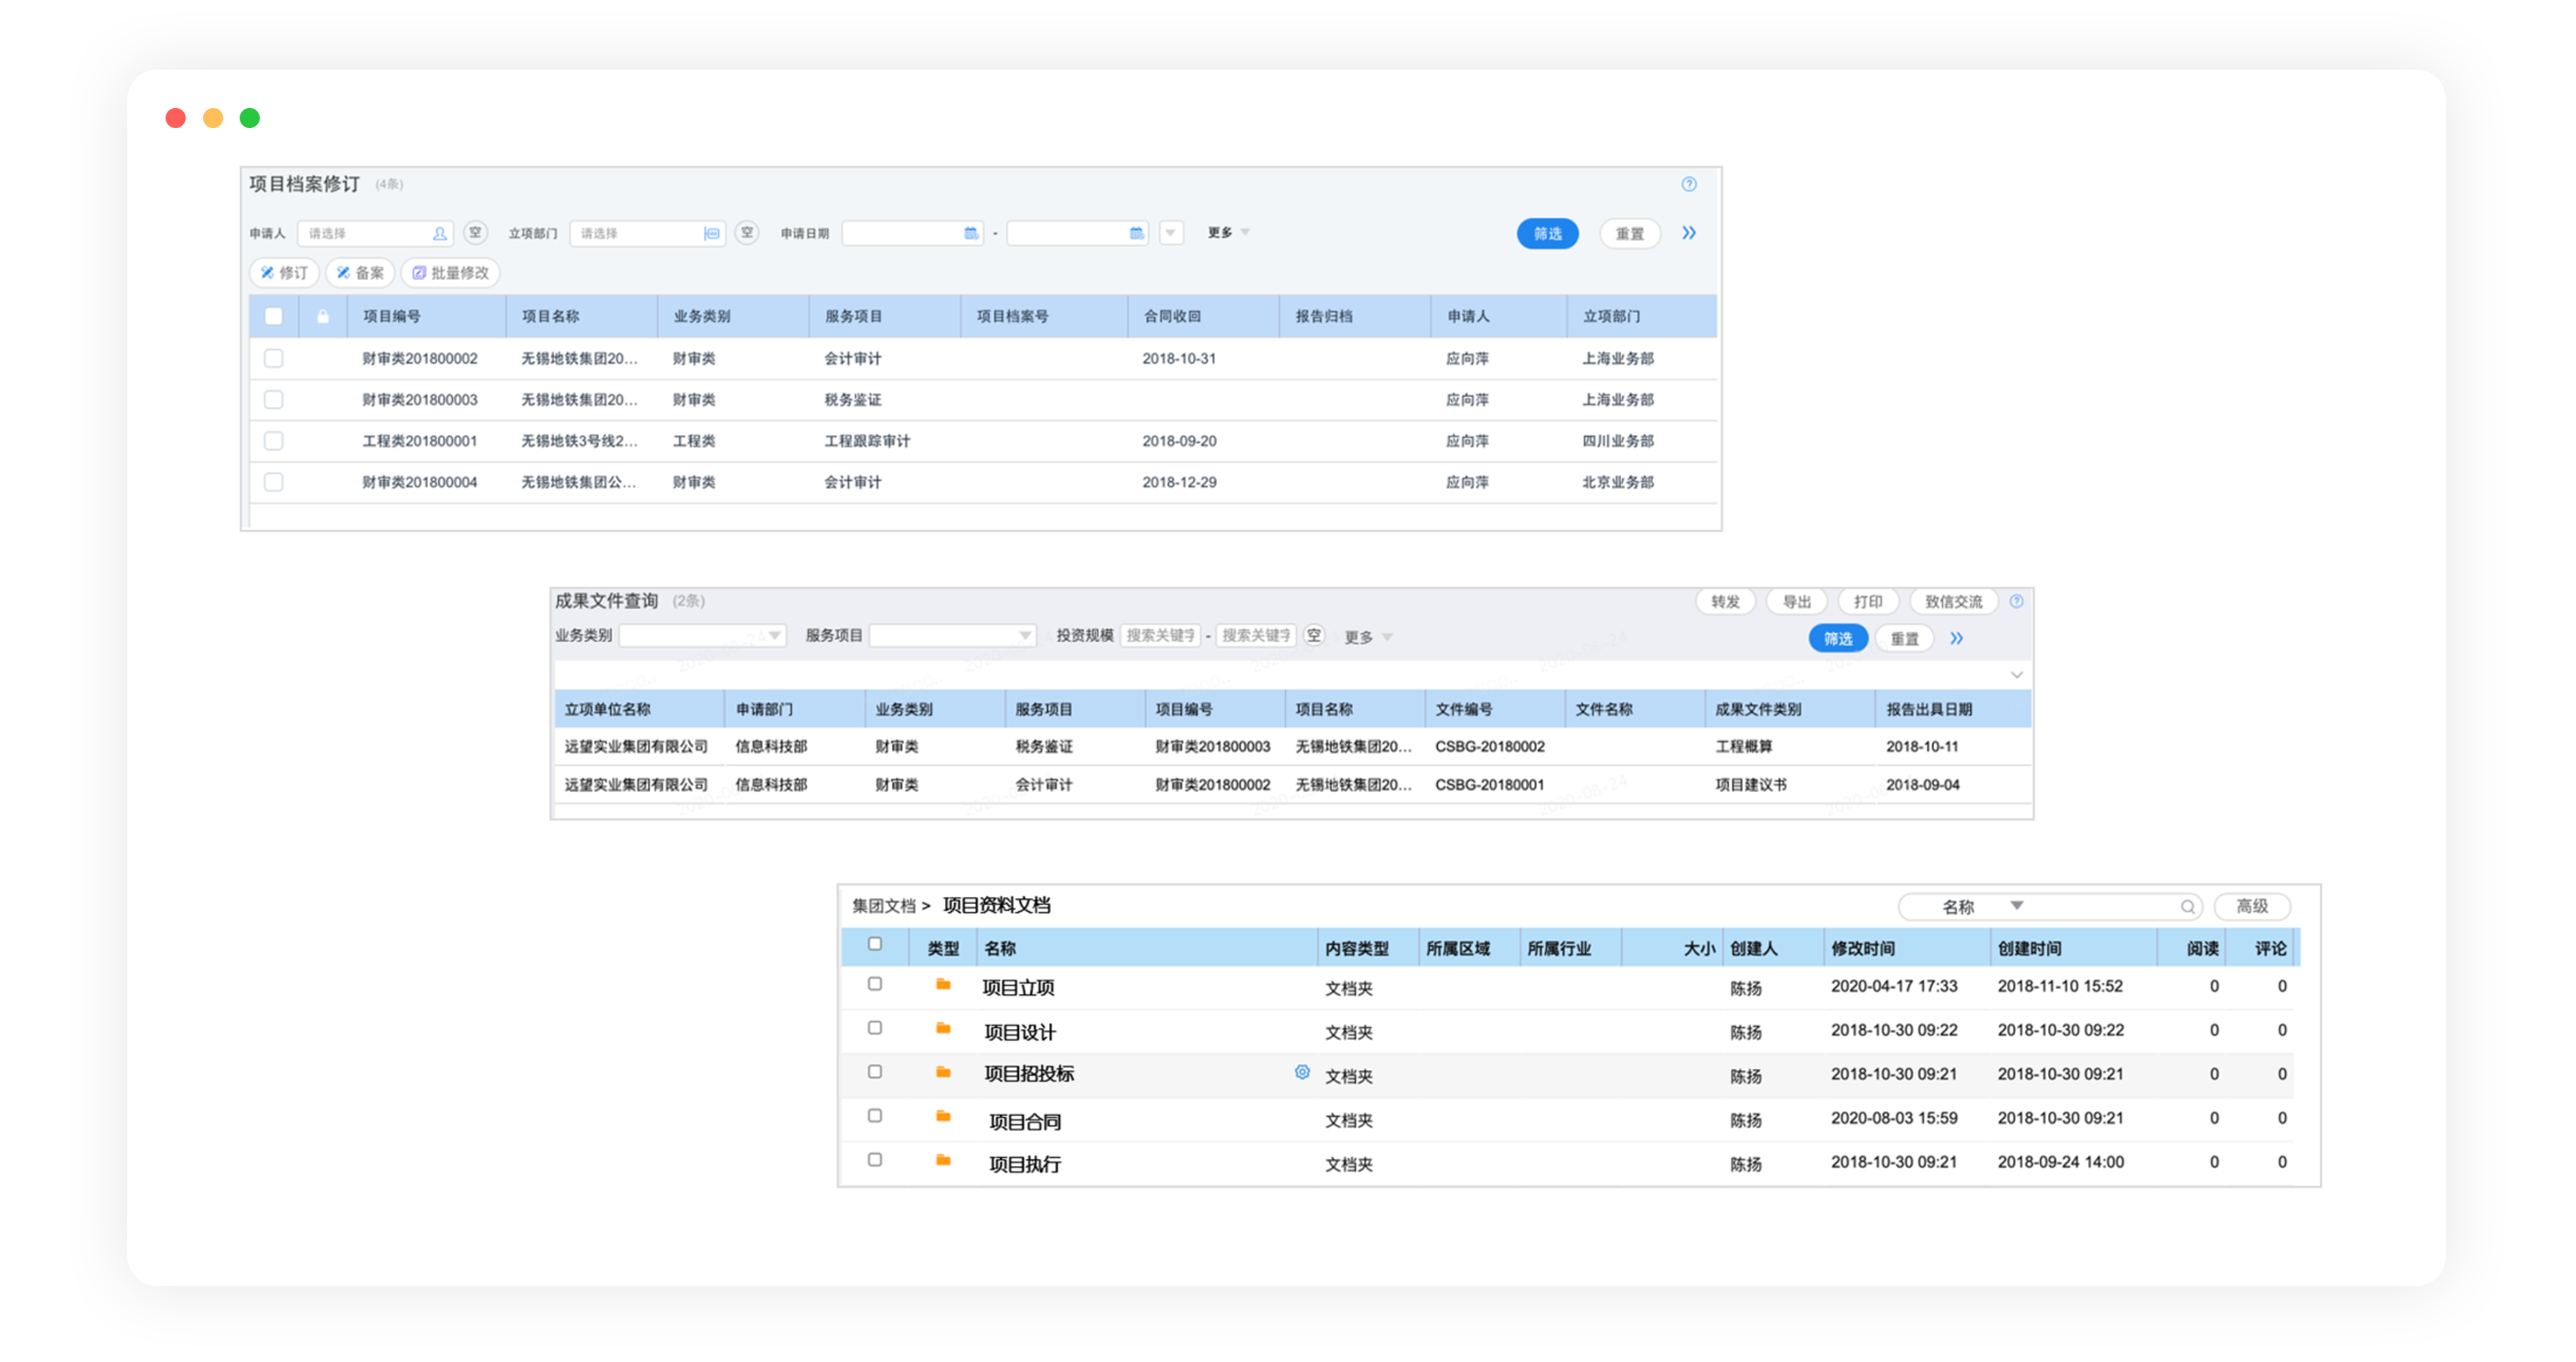Click folder icon of 项目立项 row

pyautogui.click(x=942, y=985)
